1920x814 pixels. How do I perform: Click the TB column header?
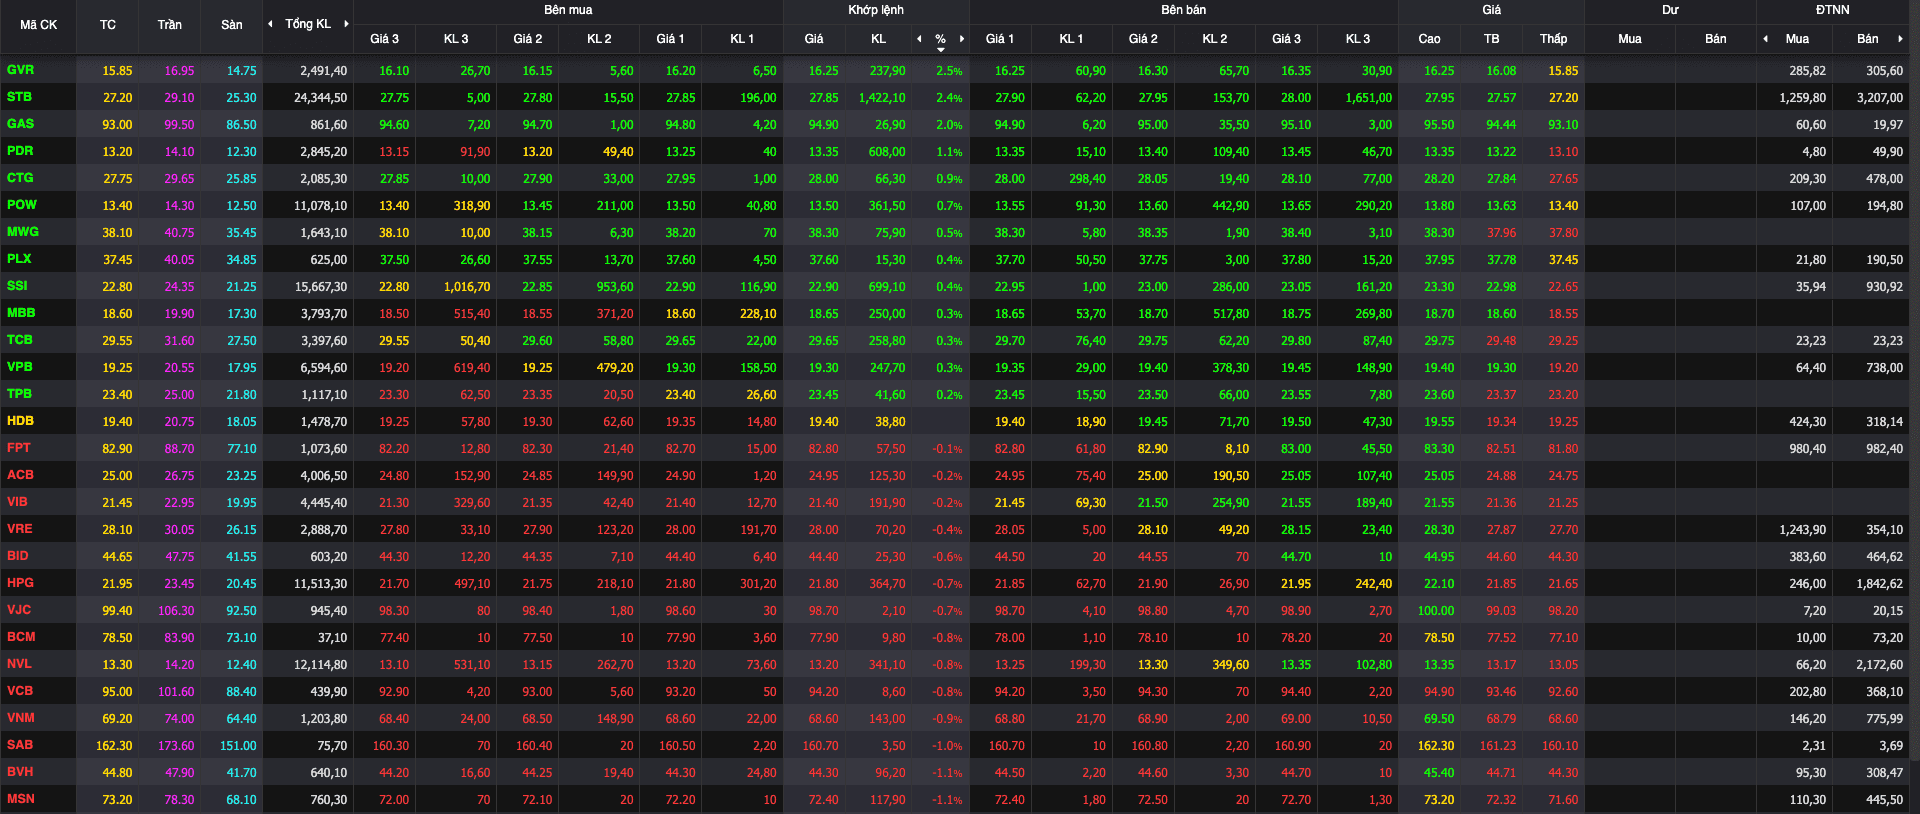(1491, 39)
